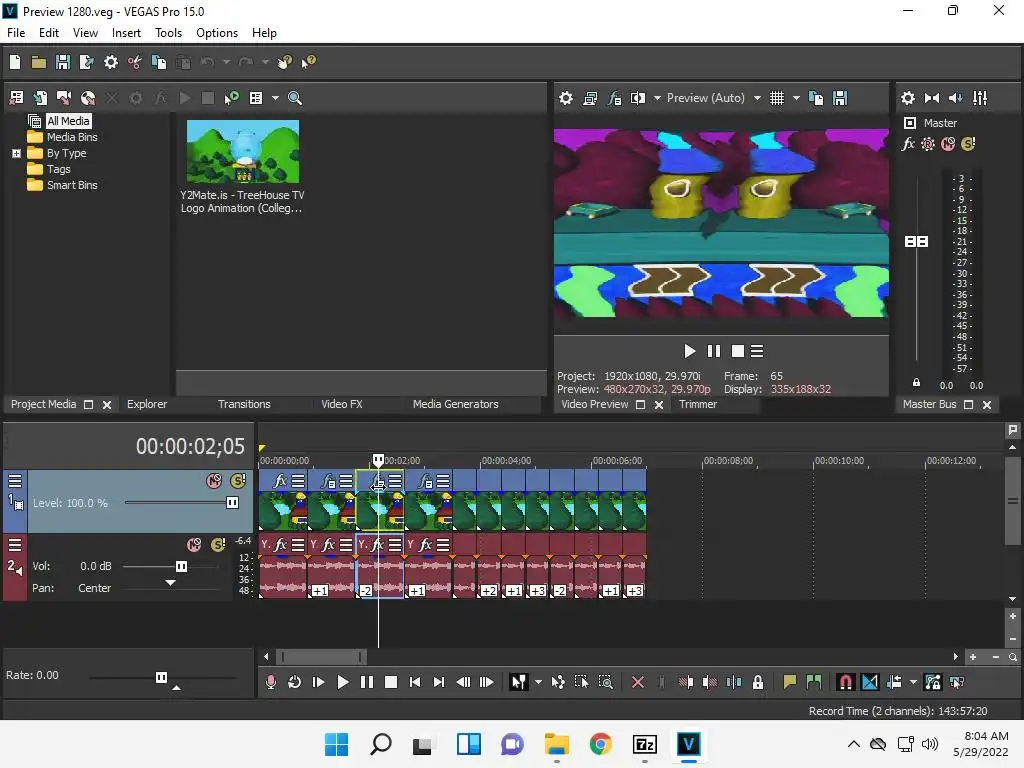This screenshot has width=1024, height=768.
Task: Click the Normal Edit Tool icon
Action: pyautogui.click(x=519, y=682)
